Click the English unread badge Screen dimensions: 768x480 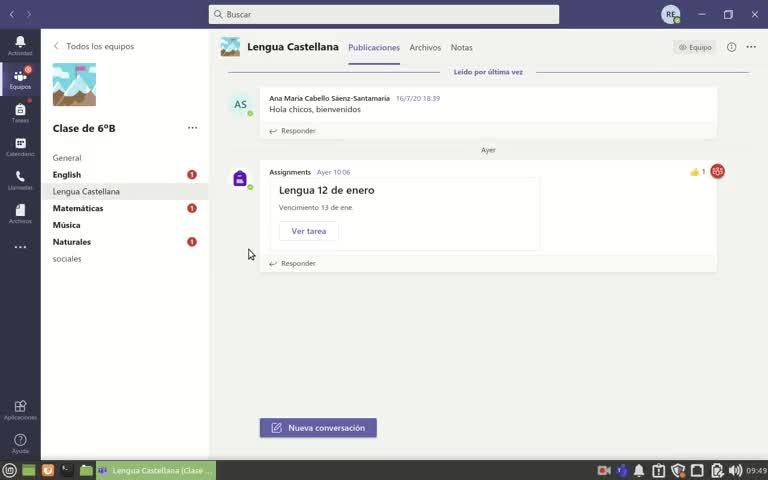pos(192,174)
